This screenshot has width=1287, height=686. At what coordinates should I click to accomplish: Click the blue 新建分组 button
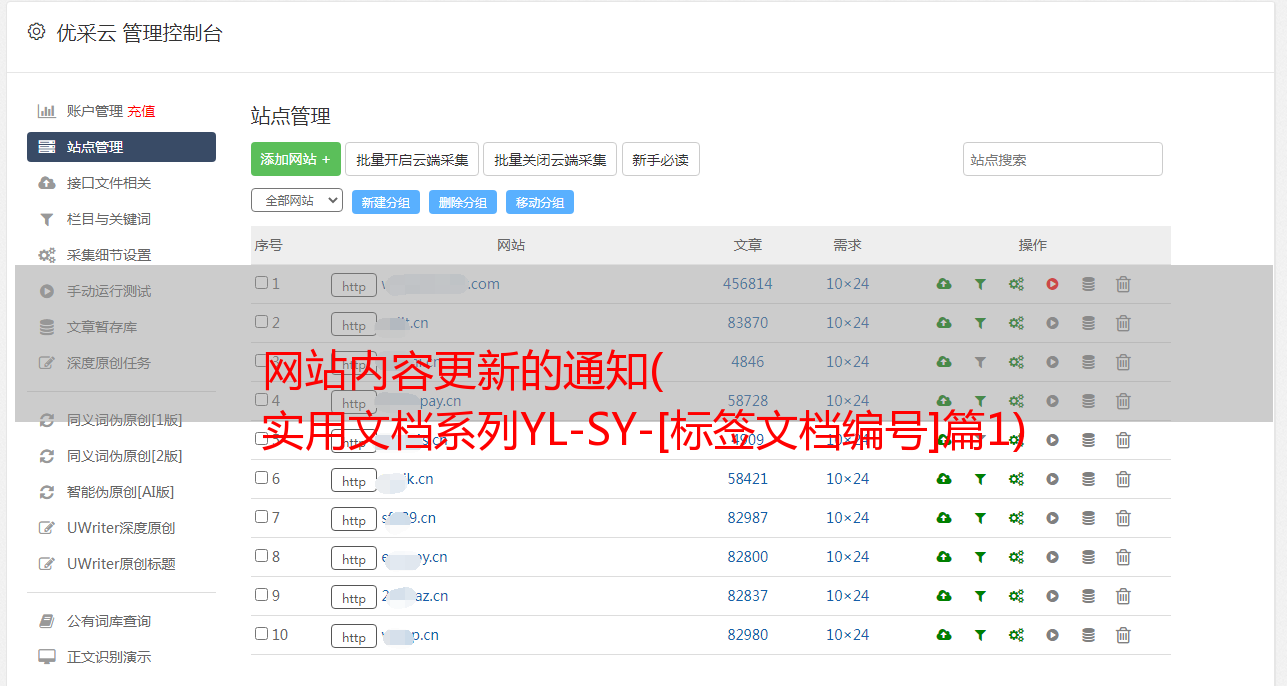pos(386,202)
